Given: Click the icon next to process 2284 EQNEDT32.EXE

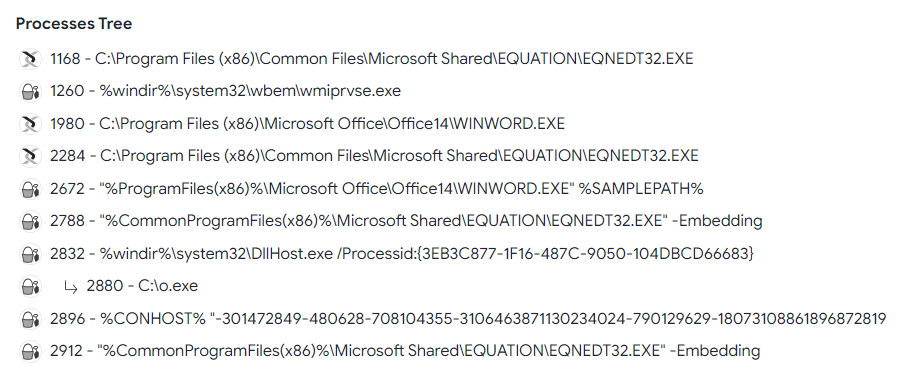Looking at the screenshot, I should tap(29, 156).
